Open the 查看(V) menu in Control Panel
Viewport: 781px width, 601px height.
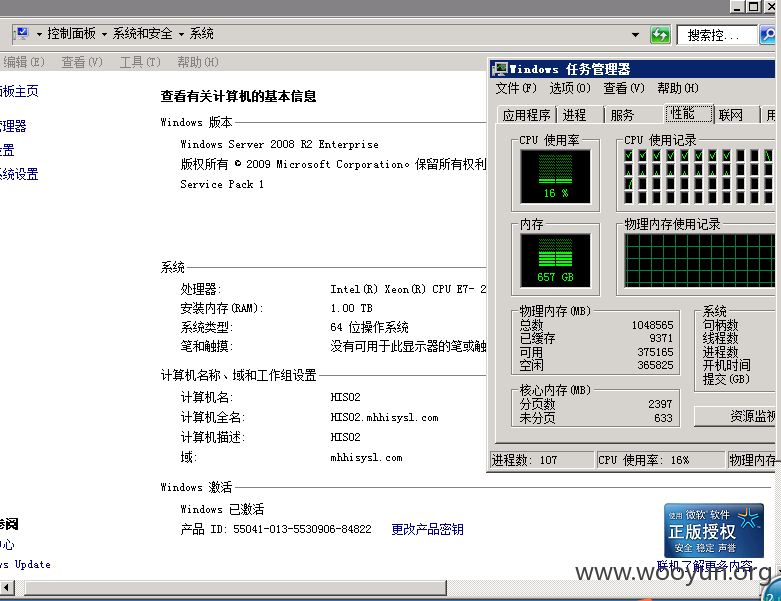click(x=82, y=62)
